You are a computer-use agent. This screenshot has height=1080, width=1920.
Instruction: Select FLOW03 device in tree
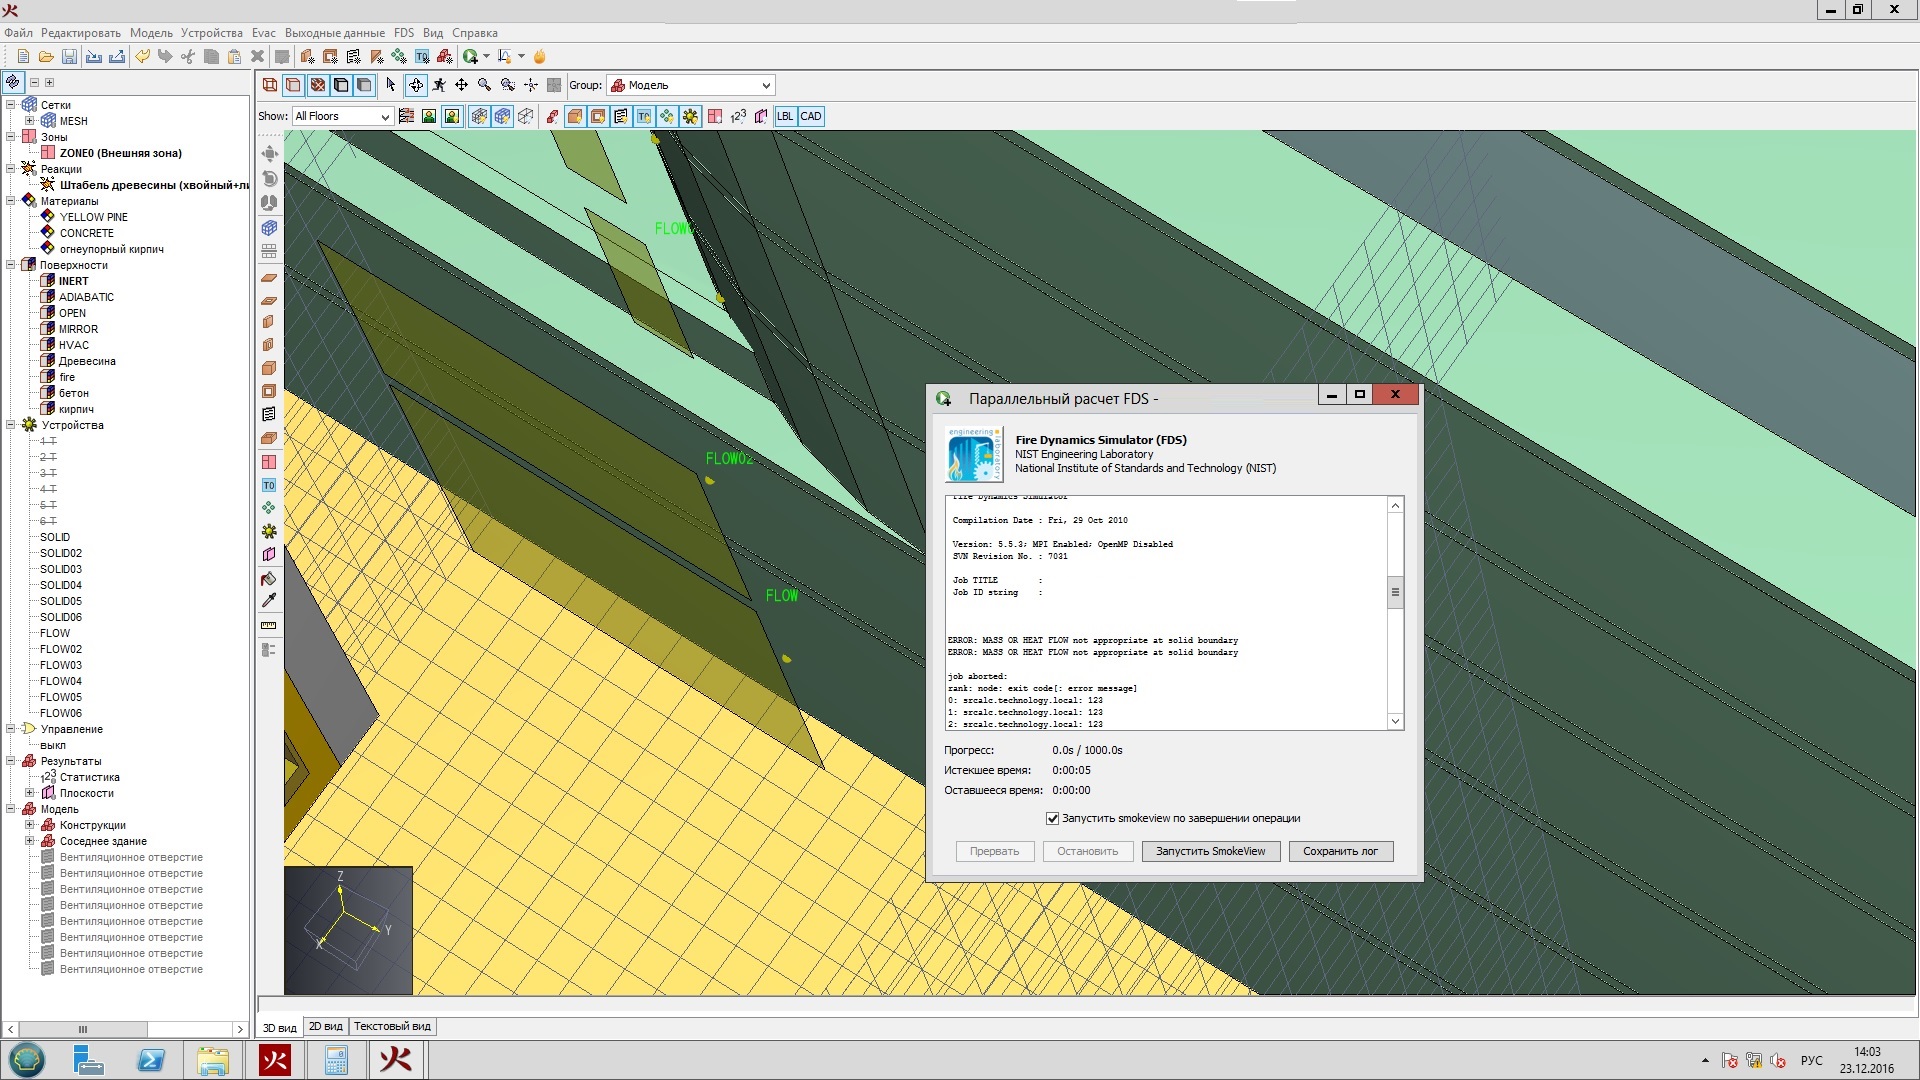[61, 665]
